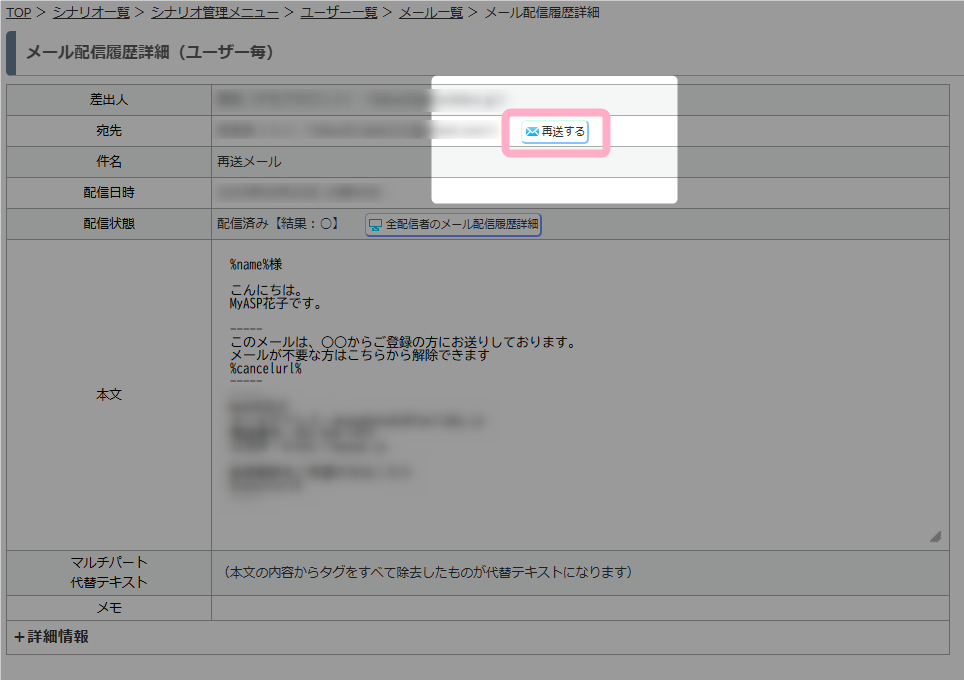
Task: Click the 本文 text area resize handle
Action: [x=935, y=537]
